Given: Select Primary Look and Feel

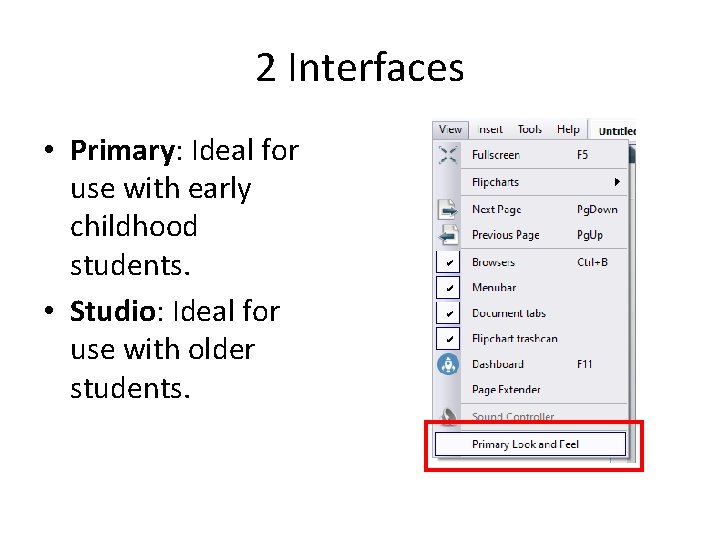Looking at the screenshot, I should 530,444.
